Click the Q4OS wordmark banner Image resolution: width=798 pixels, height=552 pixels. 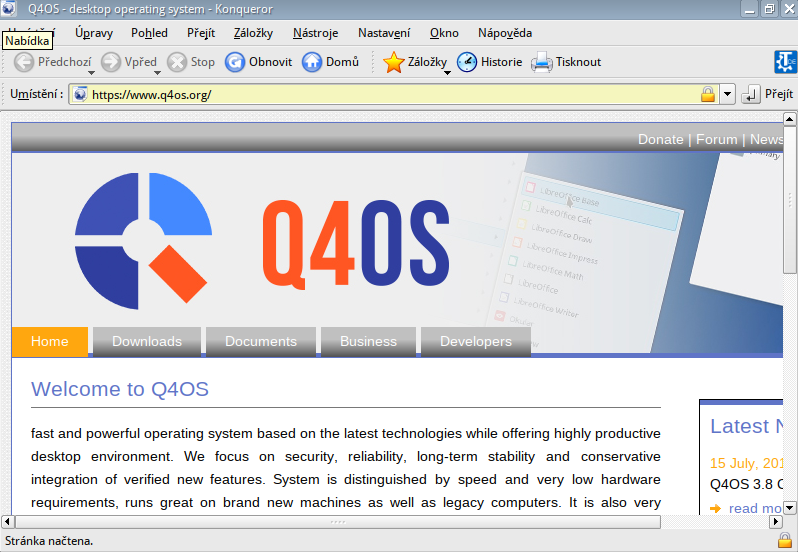[x=356, y=244]
